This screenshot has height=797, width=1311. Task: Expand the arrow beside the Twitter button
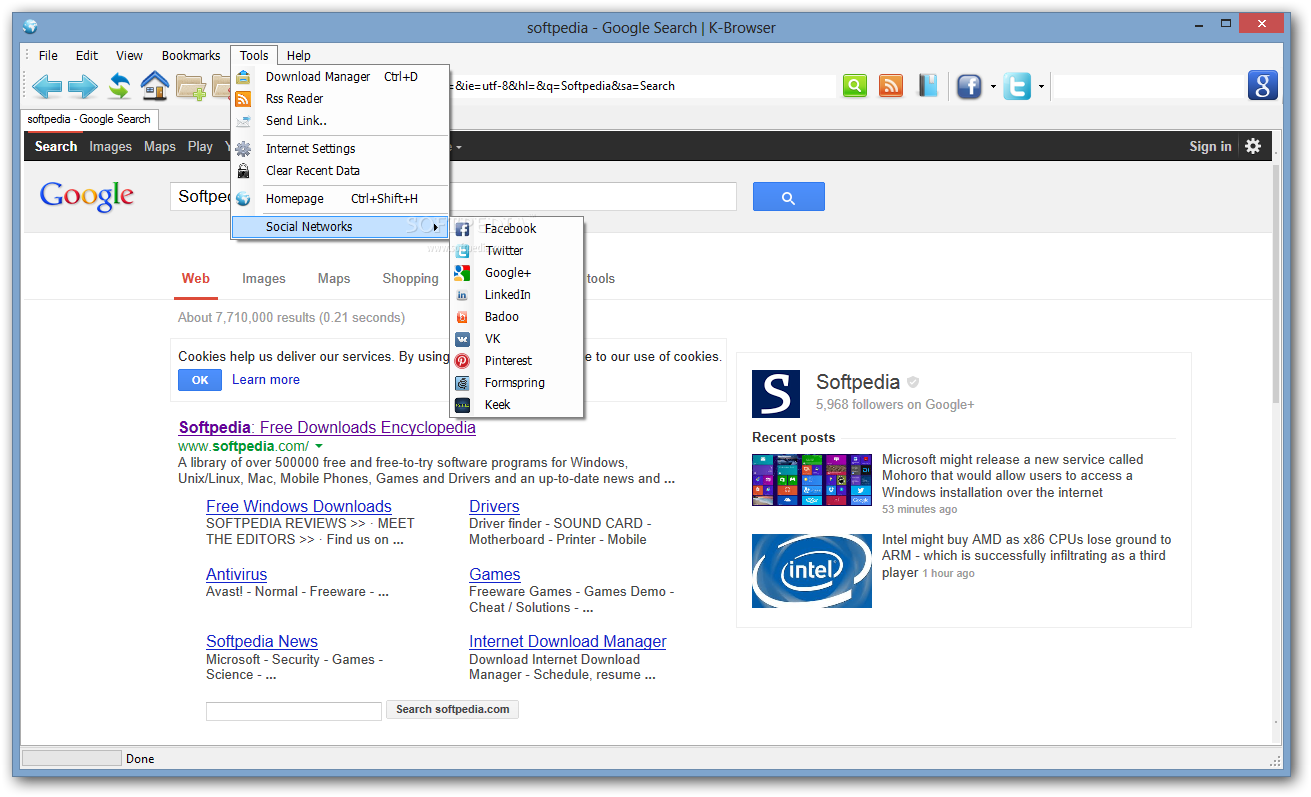point(1041,87)
